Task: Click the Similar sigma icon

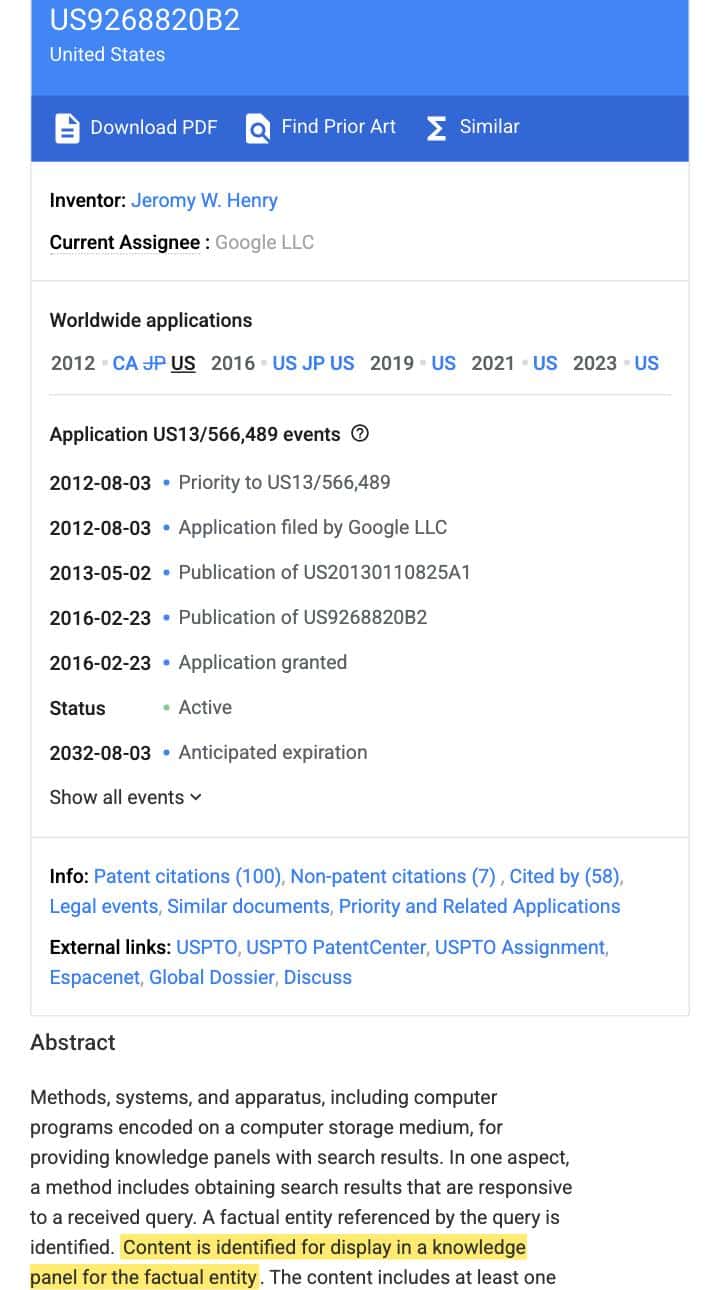Action: point(436,128)
